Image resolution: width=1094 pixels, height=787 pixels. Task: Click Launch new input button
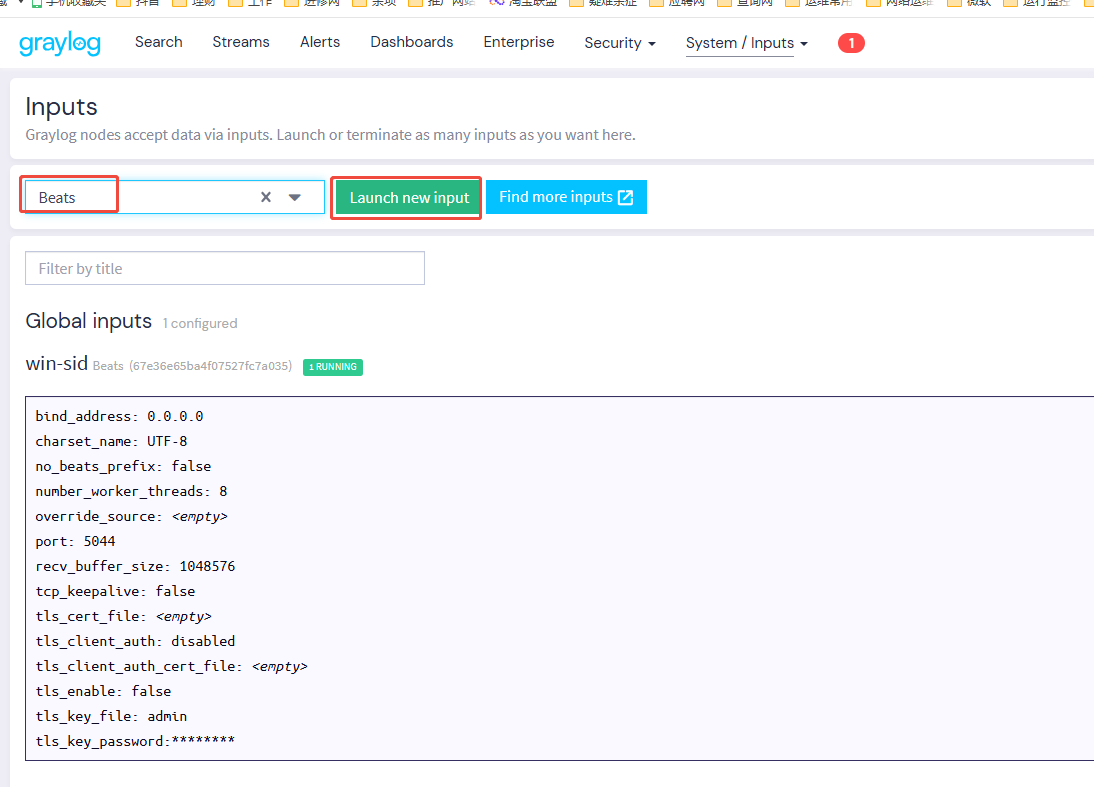tap(409, 197)
